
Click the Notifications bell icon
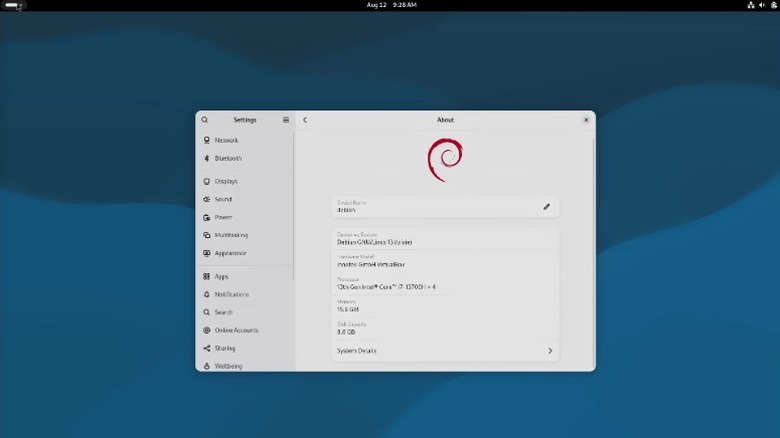coord(206,294)
